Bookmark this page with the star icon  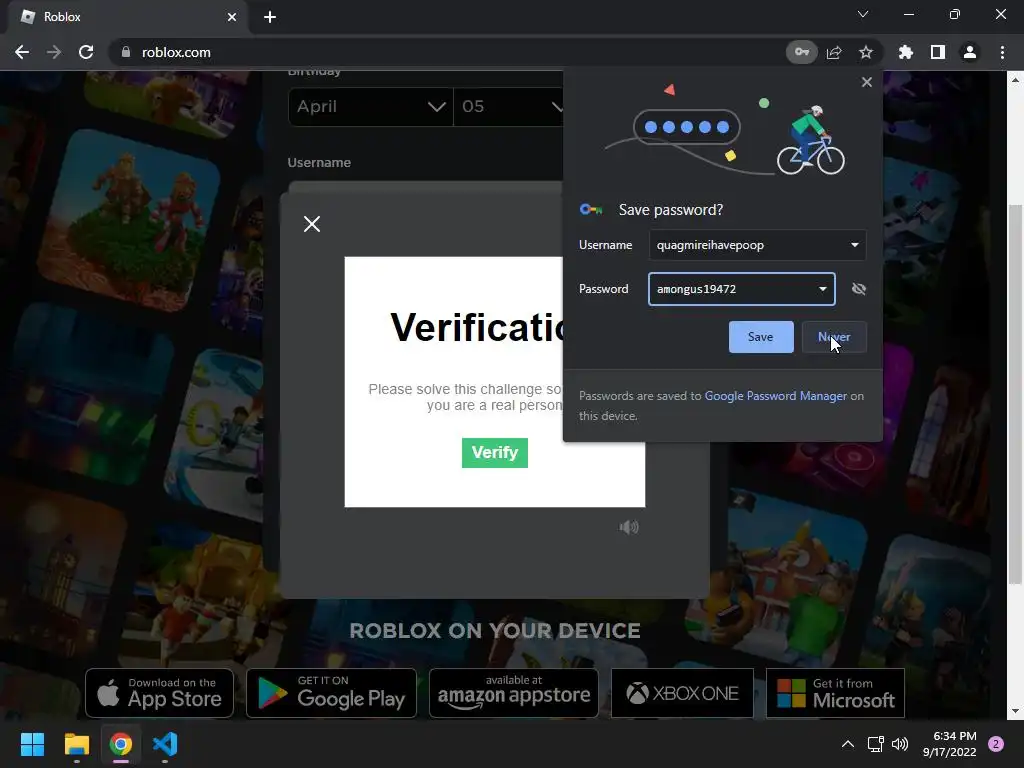(866, 52)
